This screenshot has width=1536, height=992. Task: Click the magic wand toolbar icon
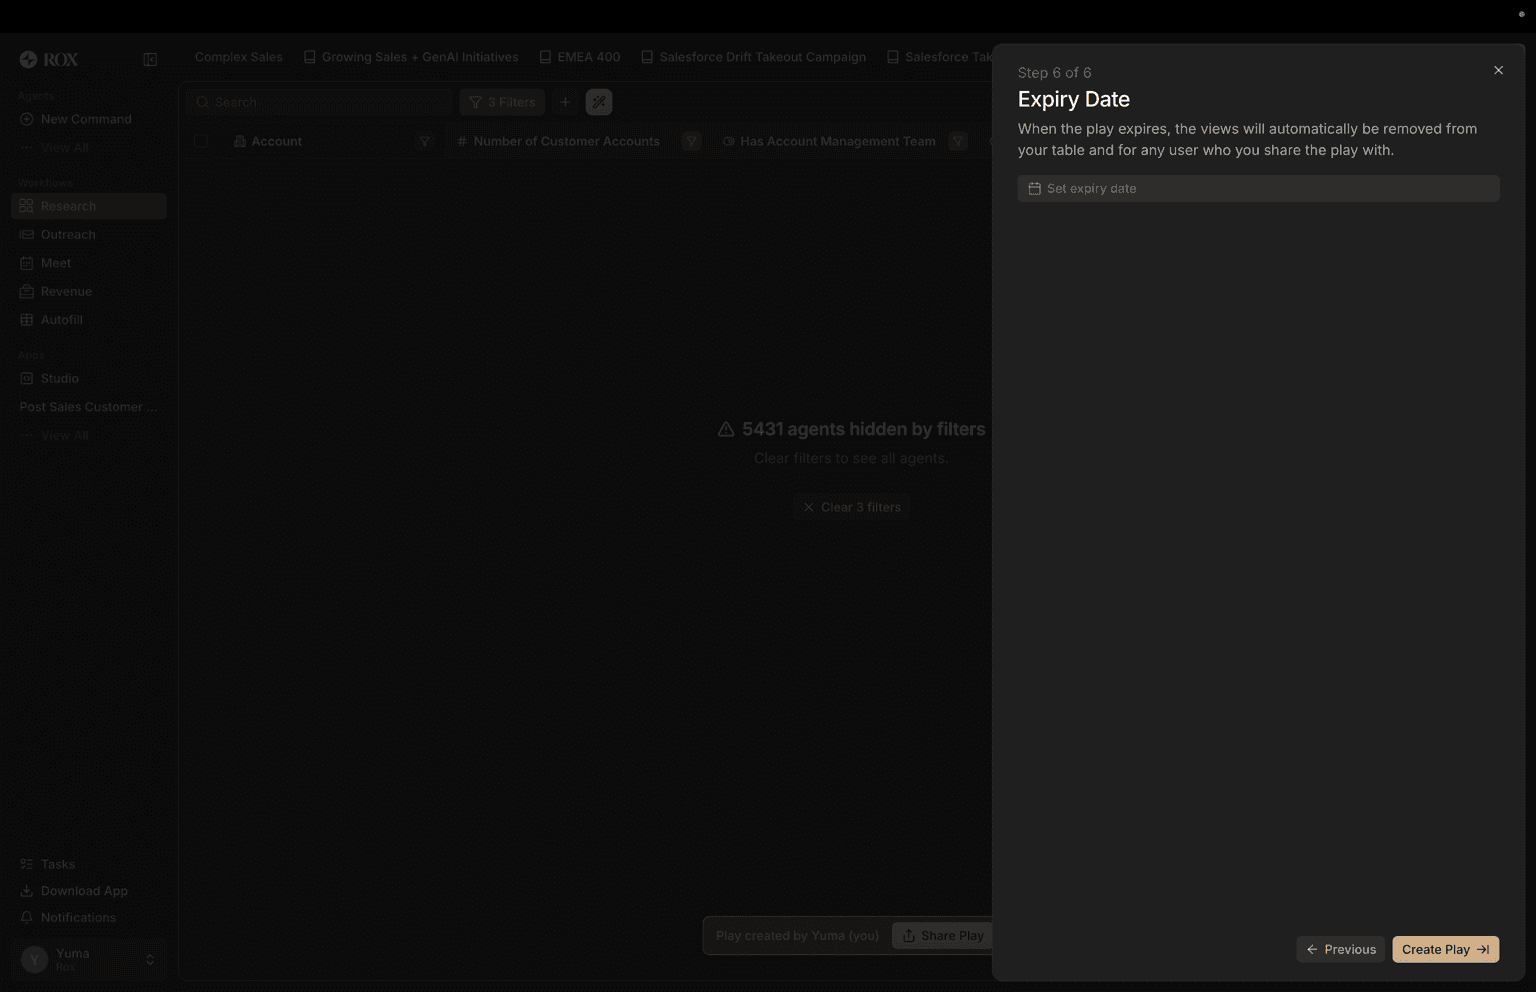[599, 101]
